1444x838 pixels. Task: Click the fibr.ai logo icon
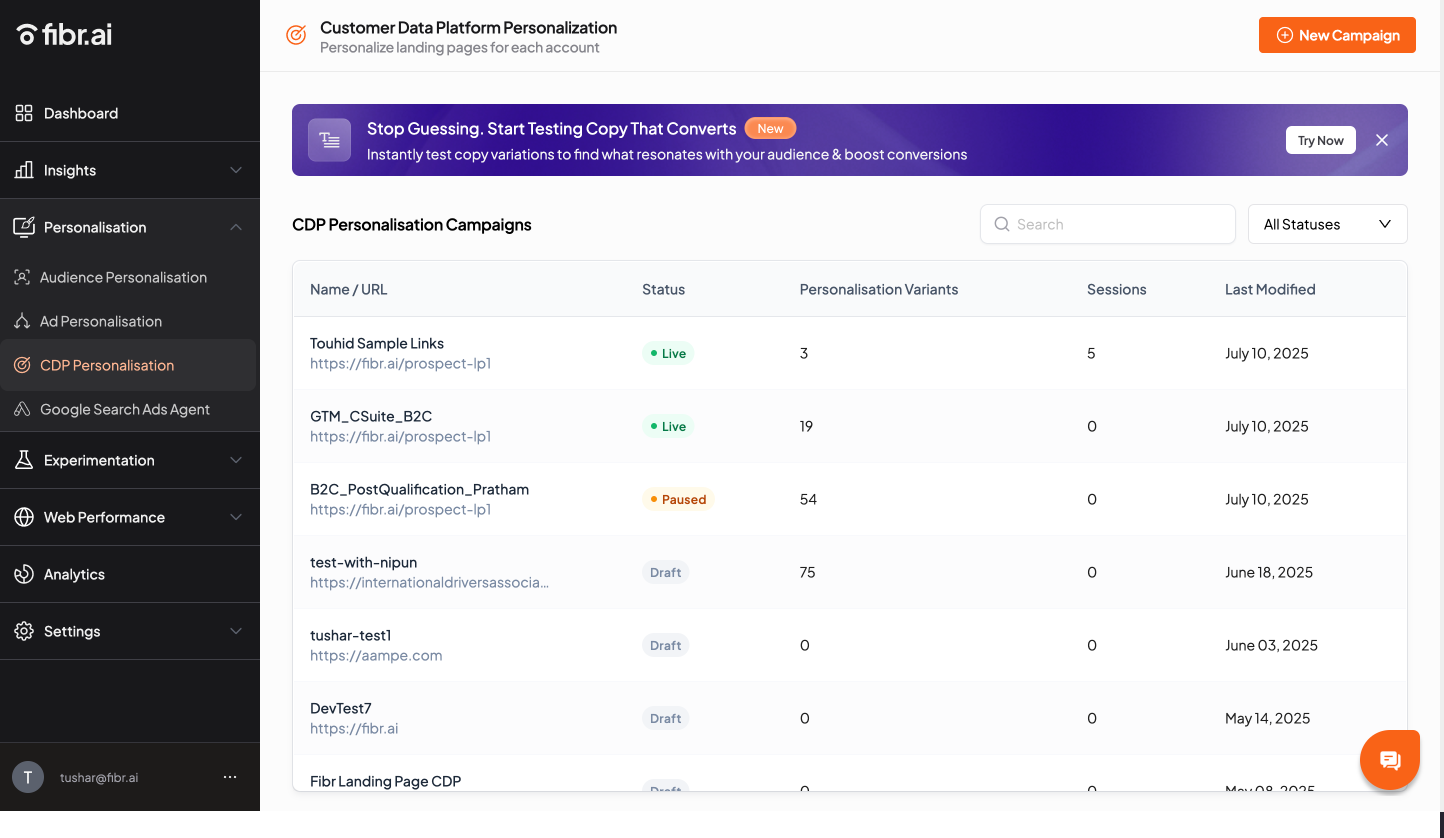[27, 35]
